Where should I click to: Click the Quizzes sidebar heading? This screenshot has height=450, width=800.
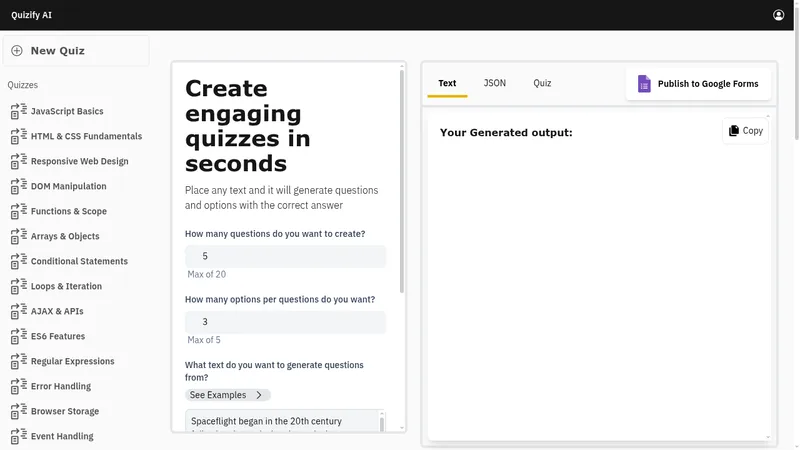(x=22, y=85)
